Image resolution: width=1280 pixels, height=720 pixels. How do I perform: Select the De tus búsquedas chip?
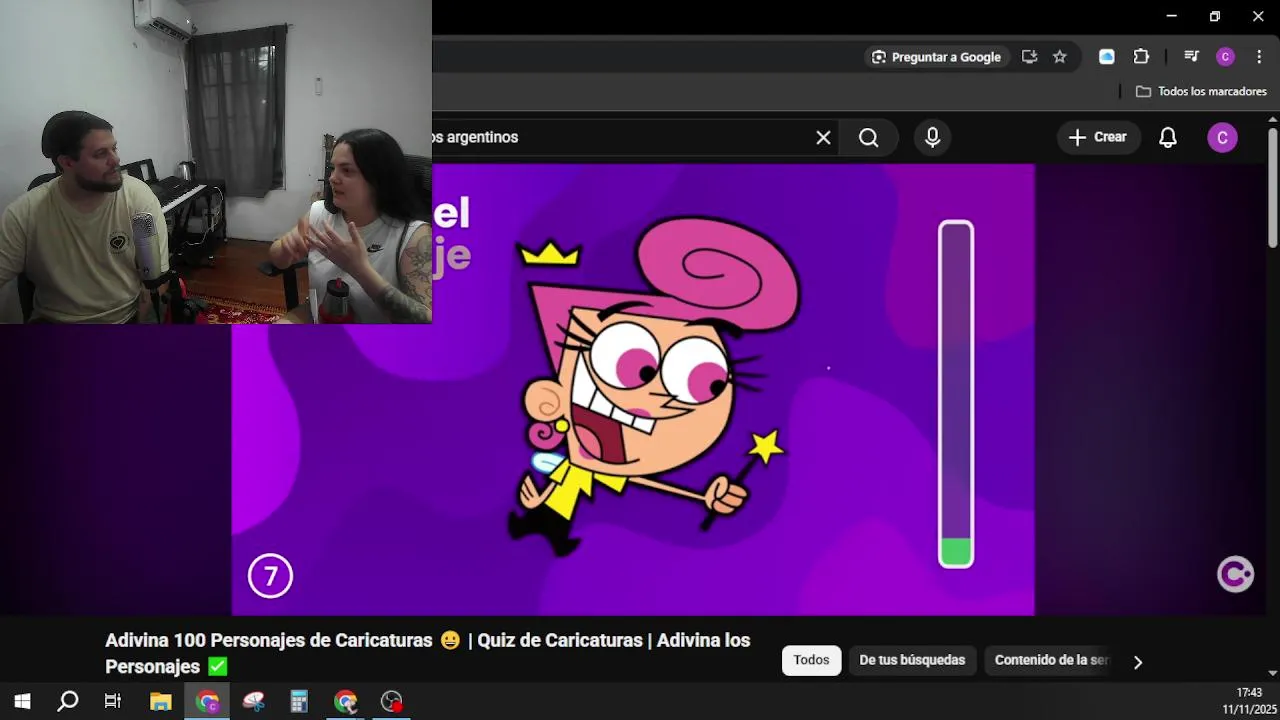pyautogui.click(x=912, y=660)
